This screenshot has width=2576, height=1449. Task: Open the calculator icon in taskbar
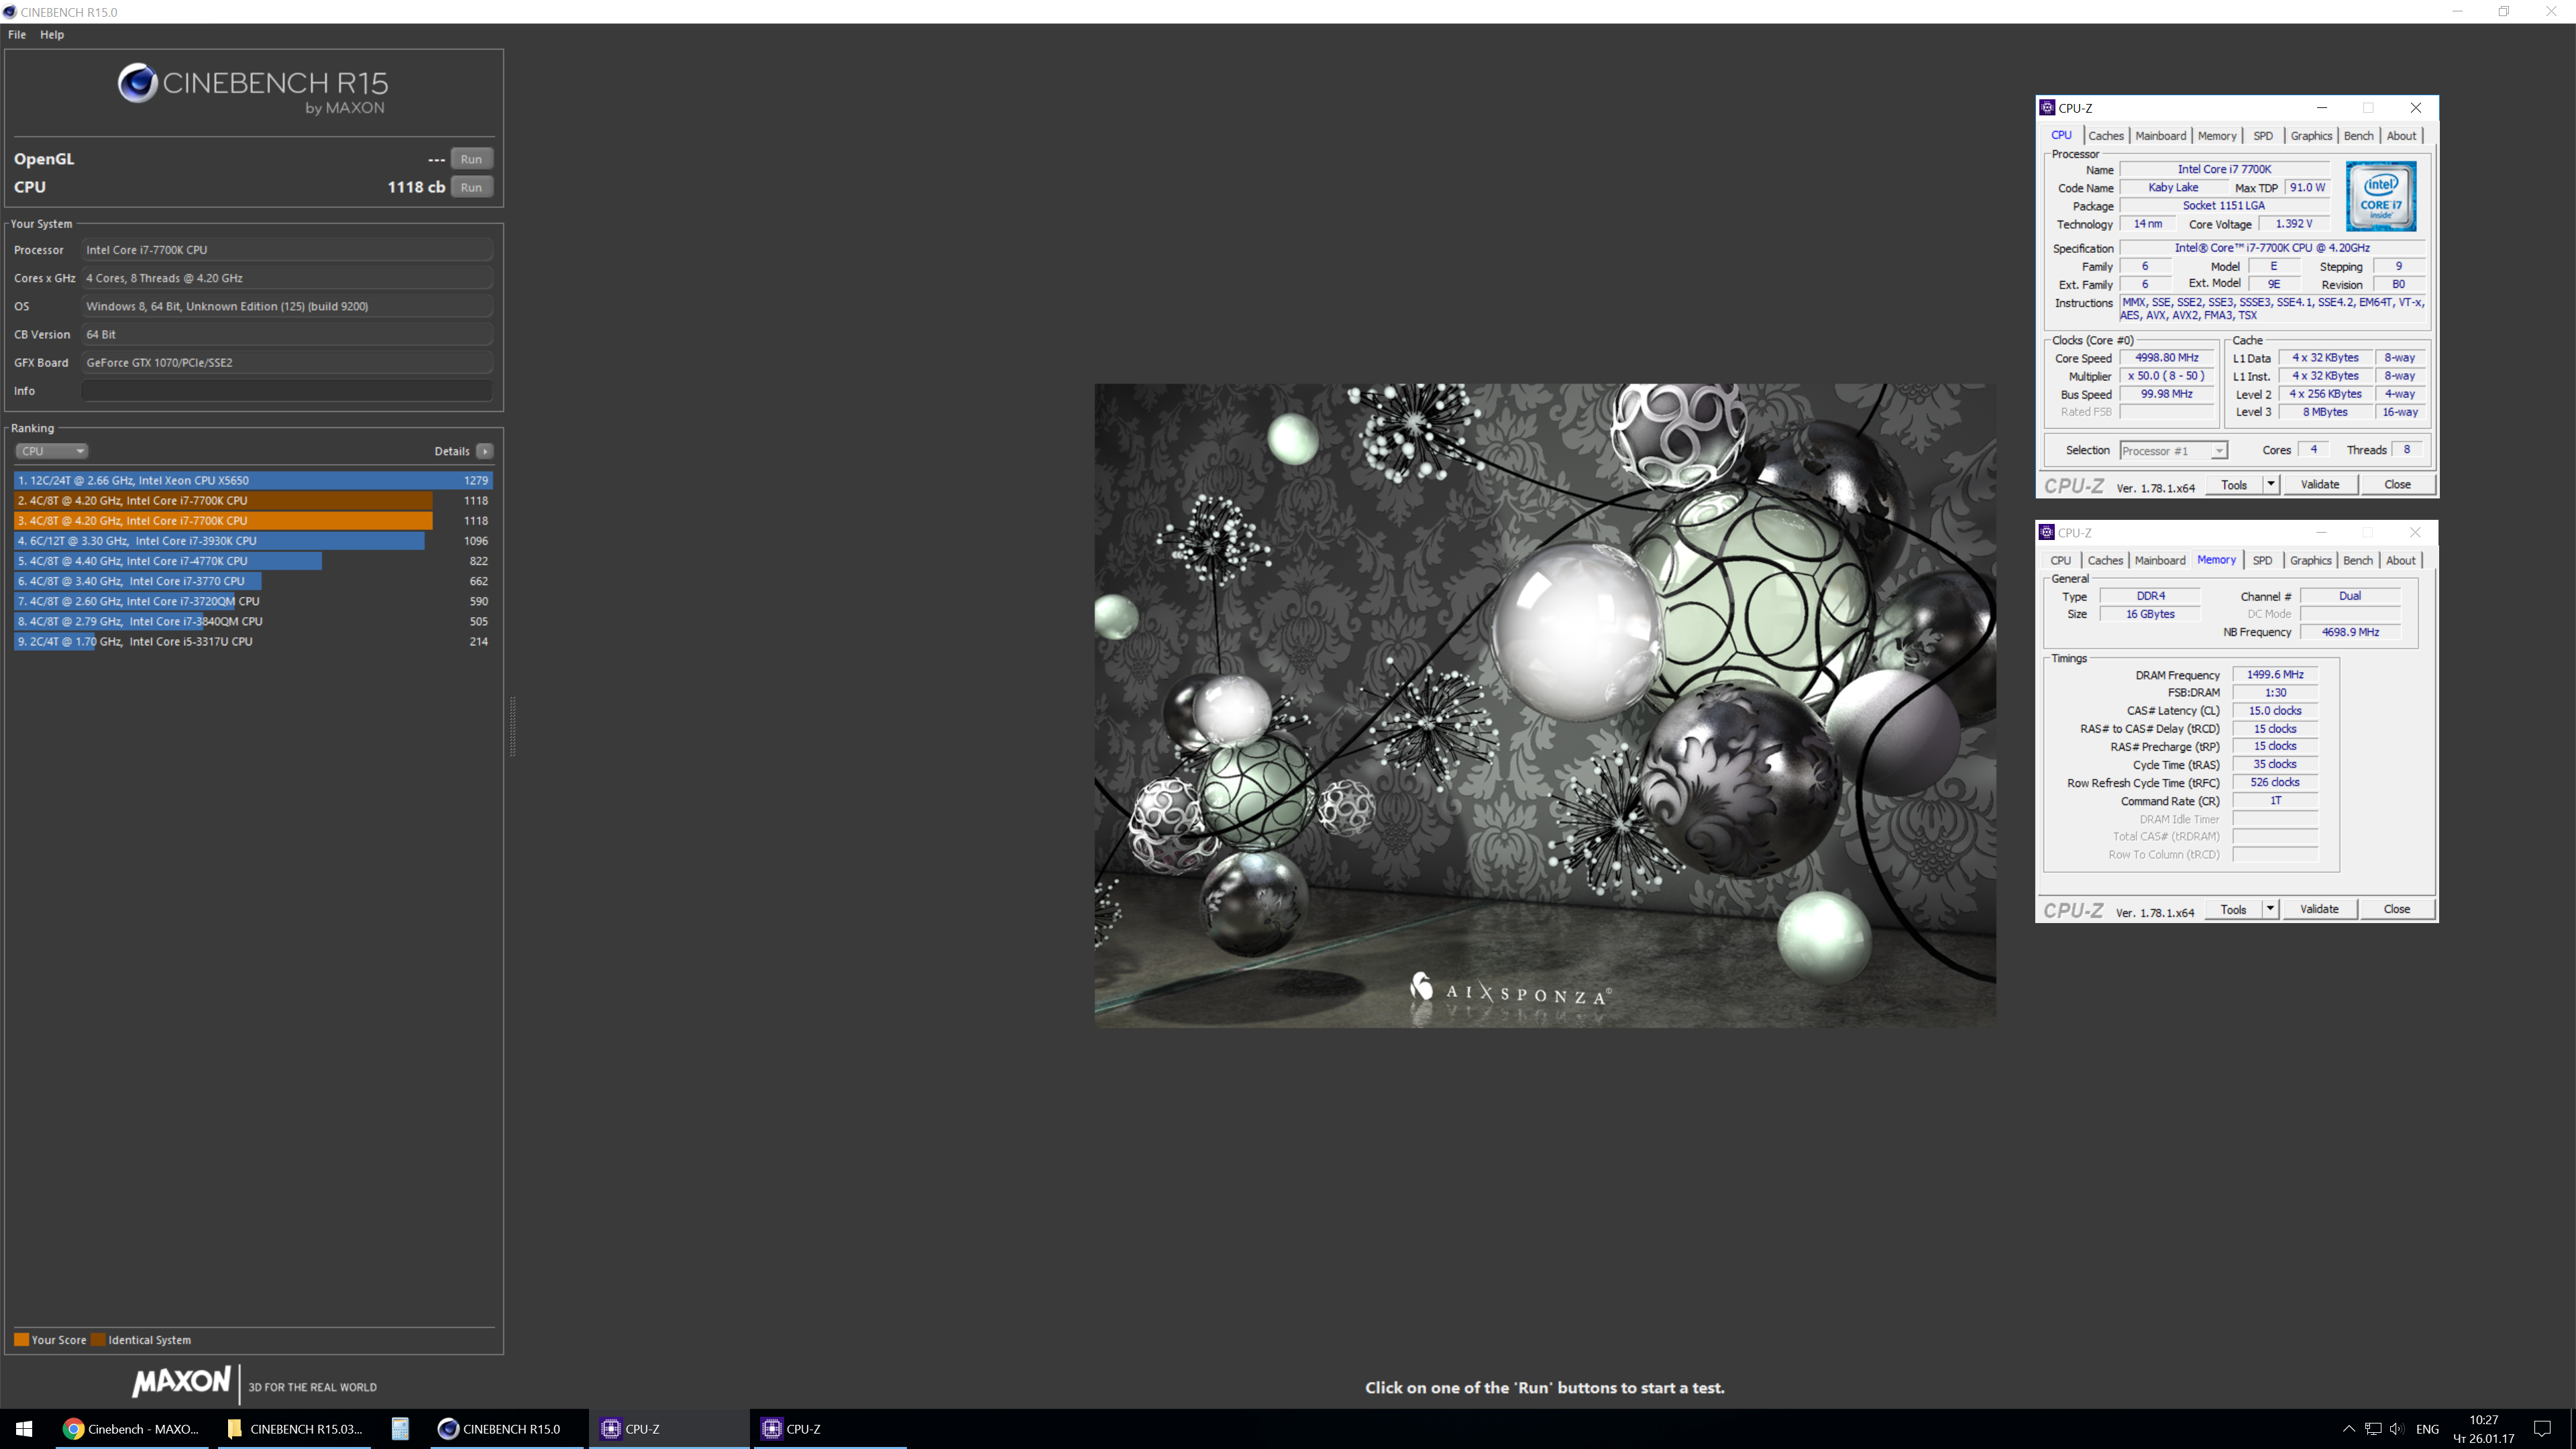[400, 1429]
